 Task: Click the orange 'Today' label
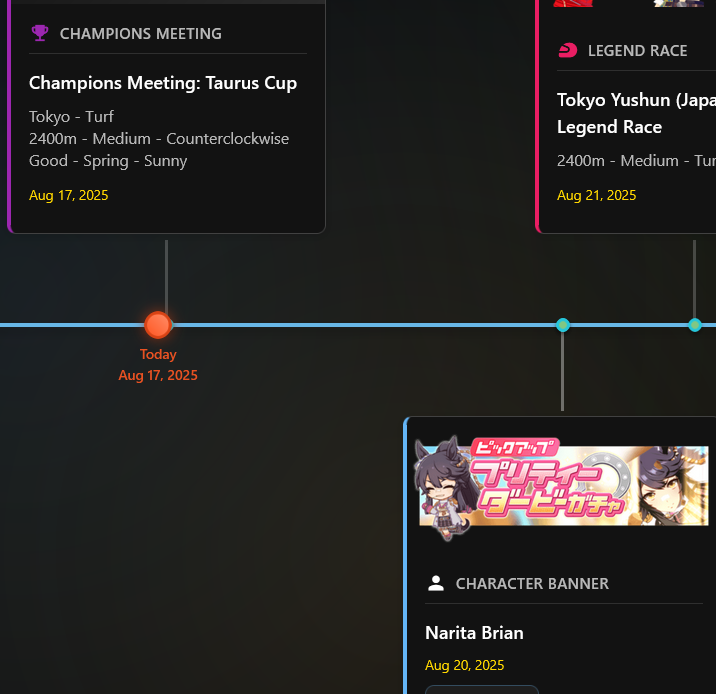tap(158, 354)
